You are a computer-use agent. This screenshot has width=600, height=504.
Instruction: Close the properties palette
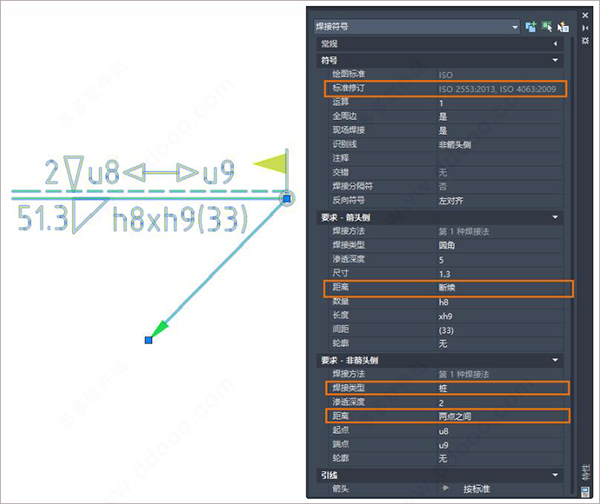click(x=585, y=15)
